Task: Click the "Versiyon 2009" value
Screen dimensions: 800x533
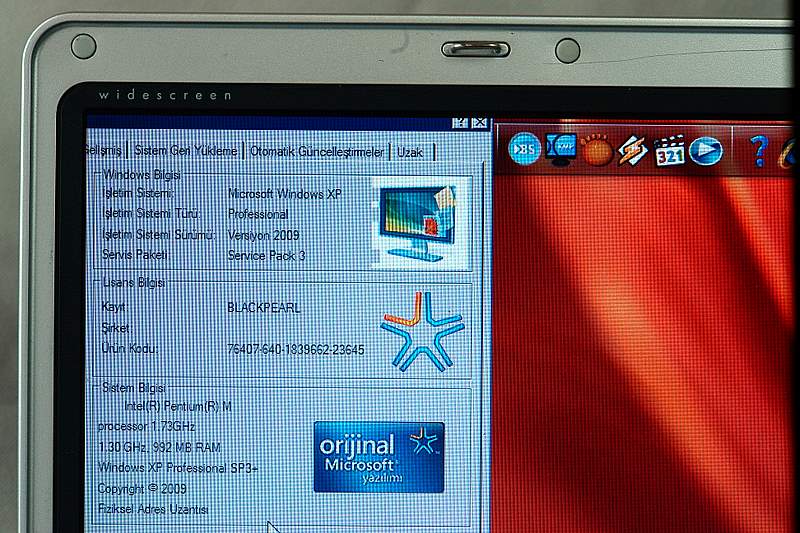Action: [x=264, y=235]
